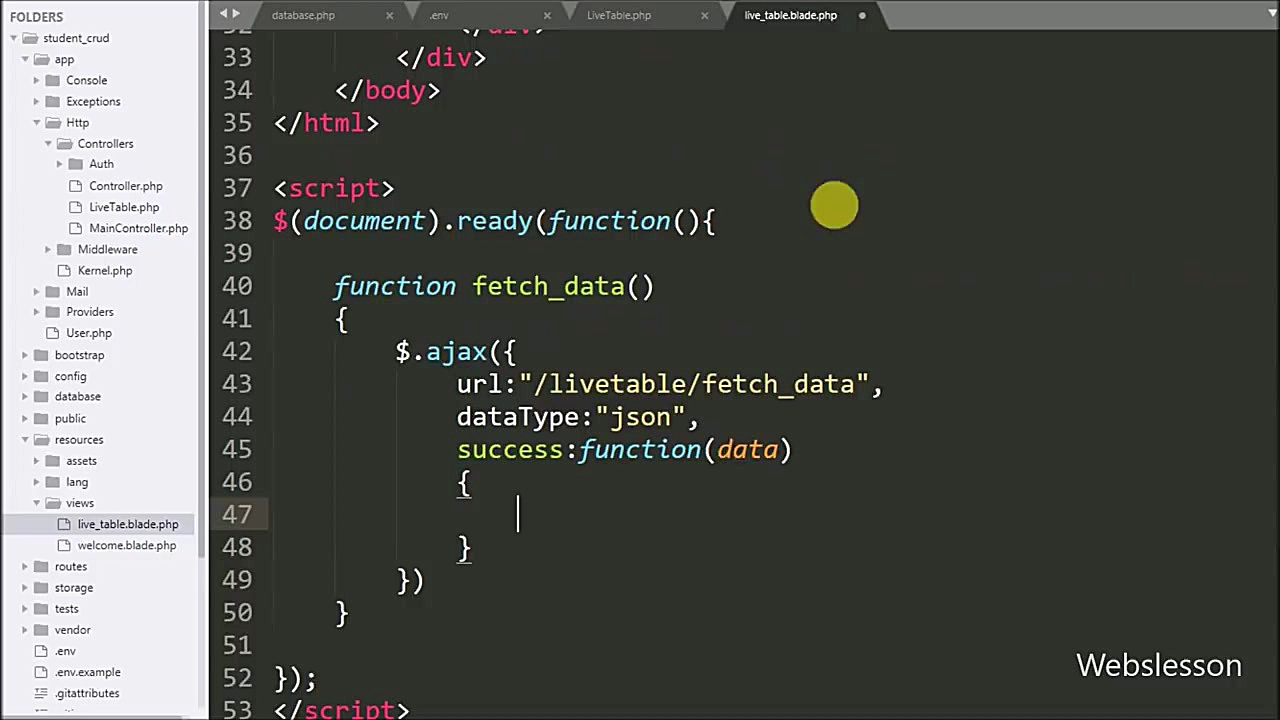Expand the vendor folder
Image resolution: width=1280 pixels, height=720 pixels.
25,630
